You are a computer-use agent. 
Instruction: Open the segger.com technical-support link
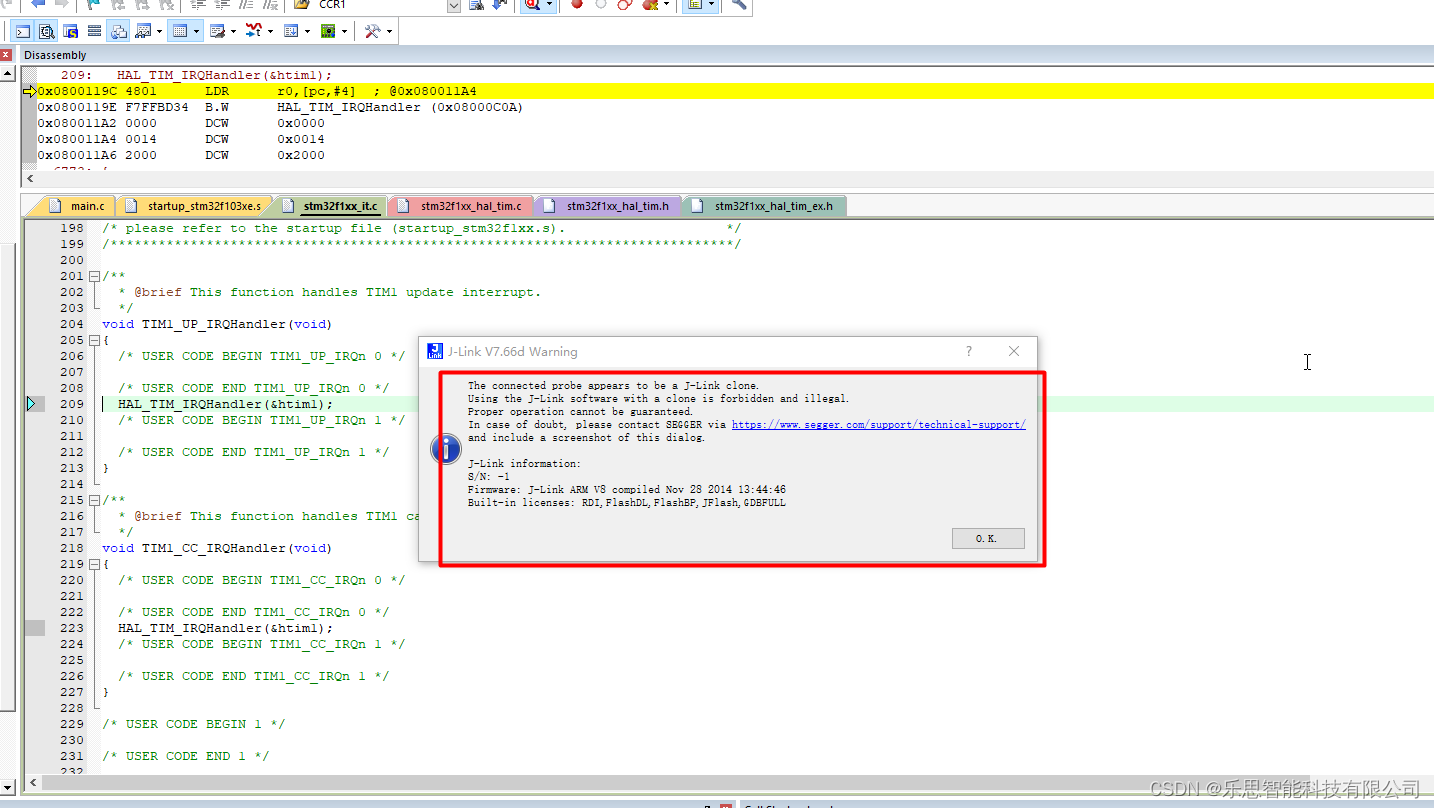[879, 424]
